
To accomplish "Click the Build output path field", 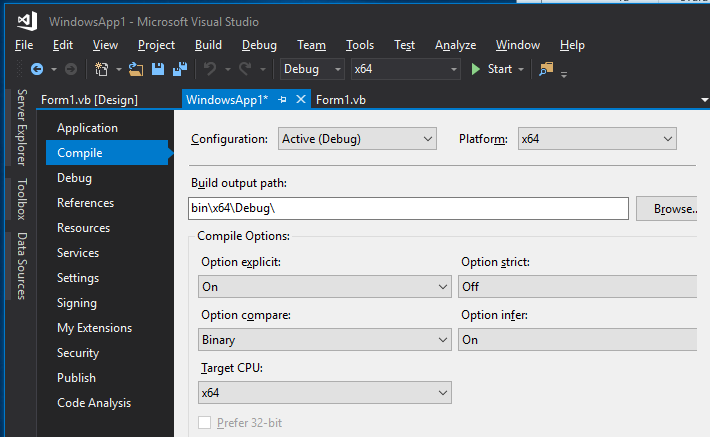I will coord(408,209).
